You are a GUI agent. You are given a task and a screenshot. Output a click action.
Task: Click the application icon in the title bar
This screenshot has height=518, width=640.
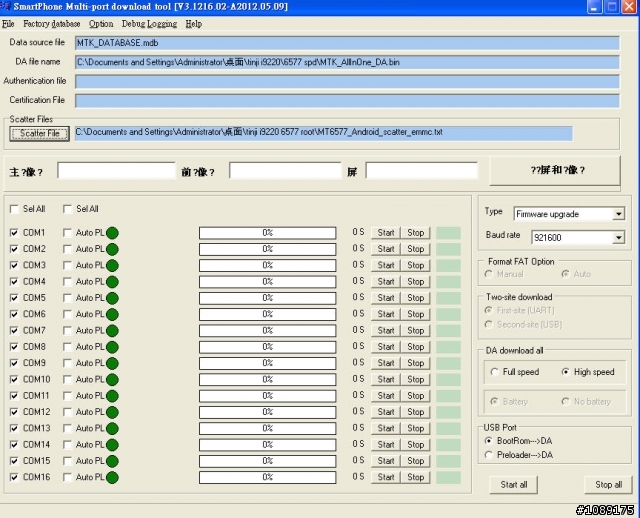point(6,7)
